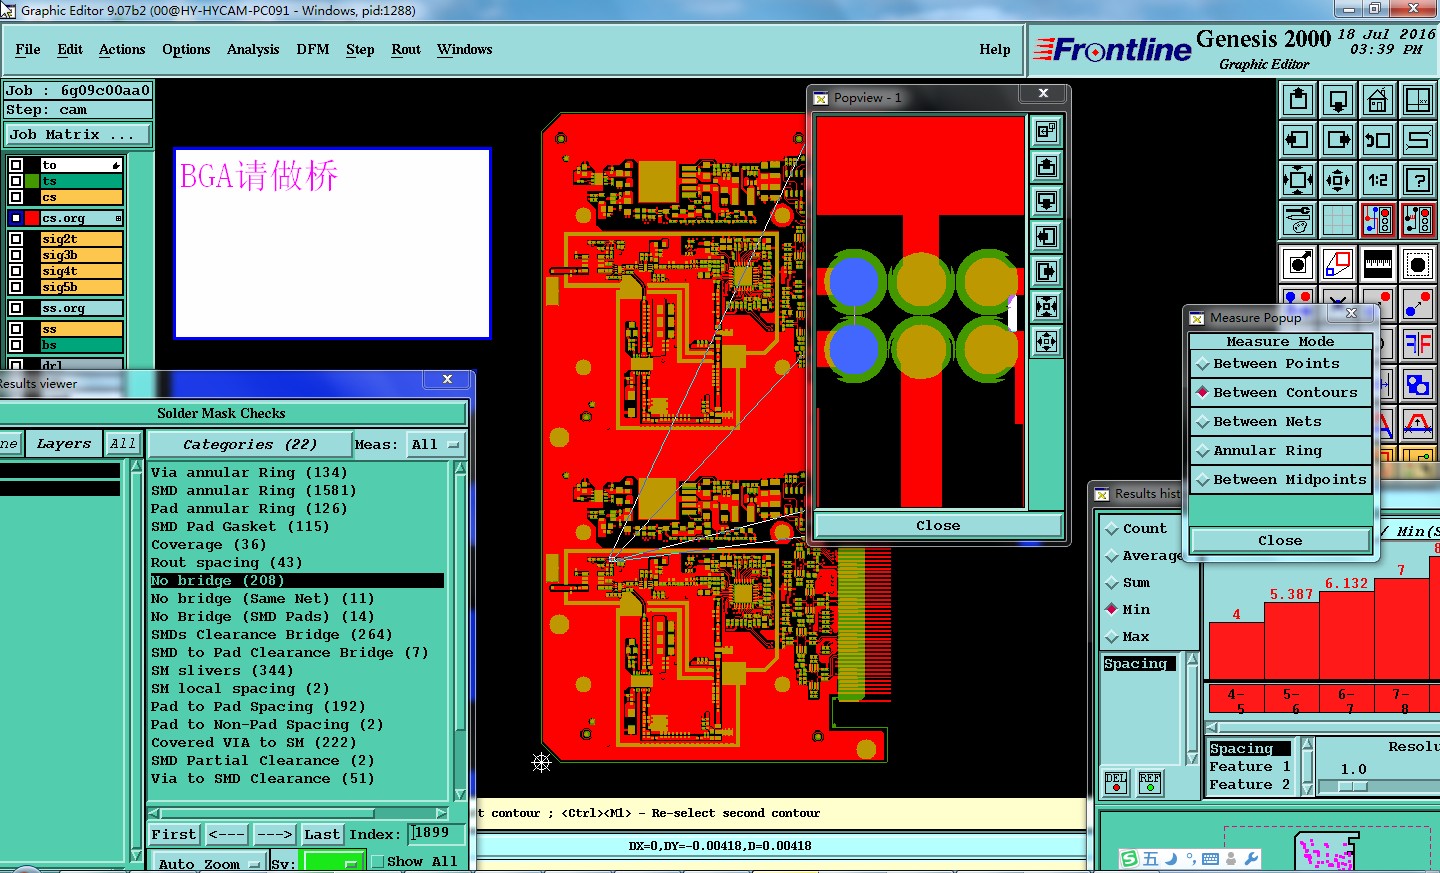Click the REF icon in Results histogram
The height and width of the screenshot is (873, 1440).
point(1150,783)
